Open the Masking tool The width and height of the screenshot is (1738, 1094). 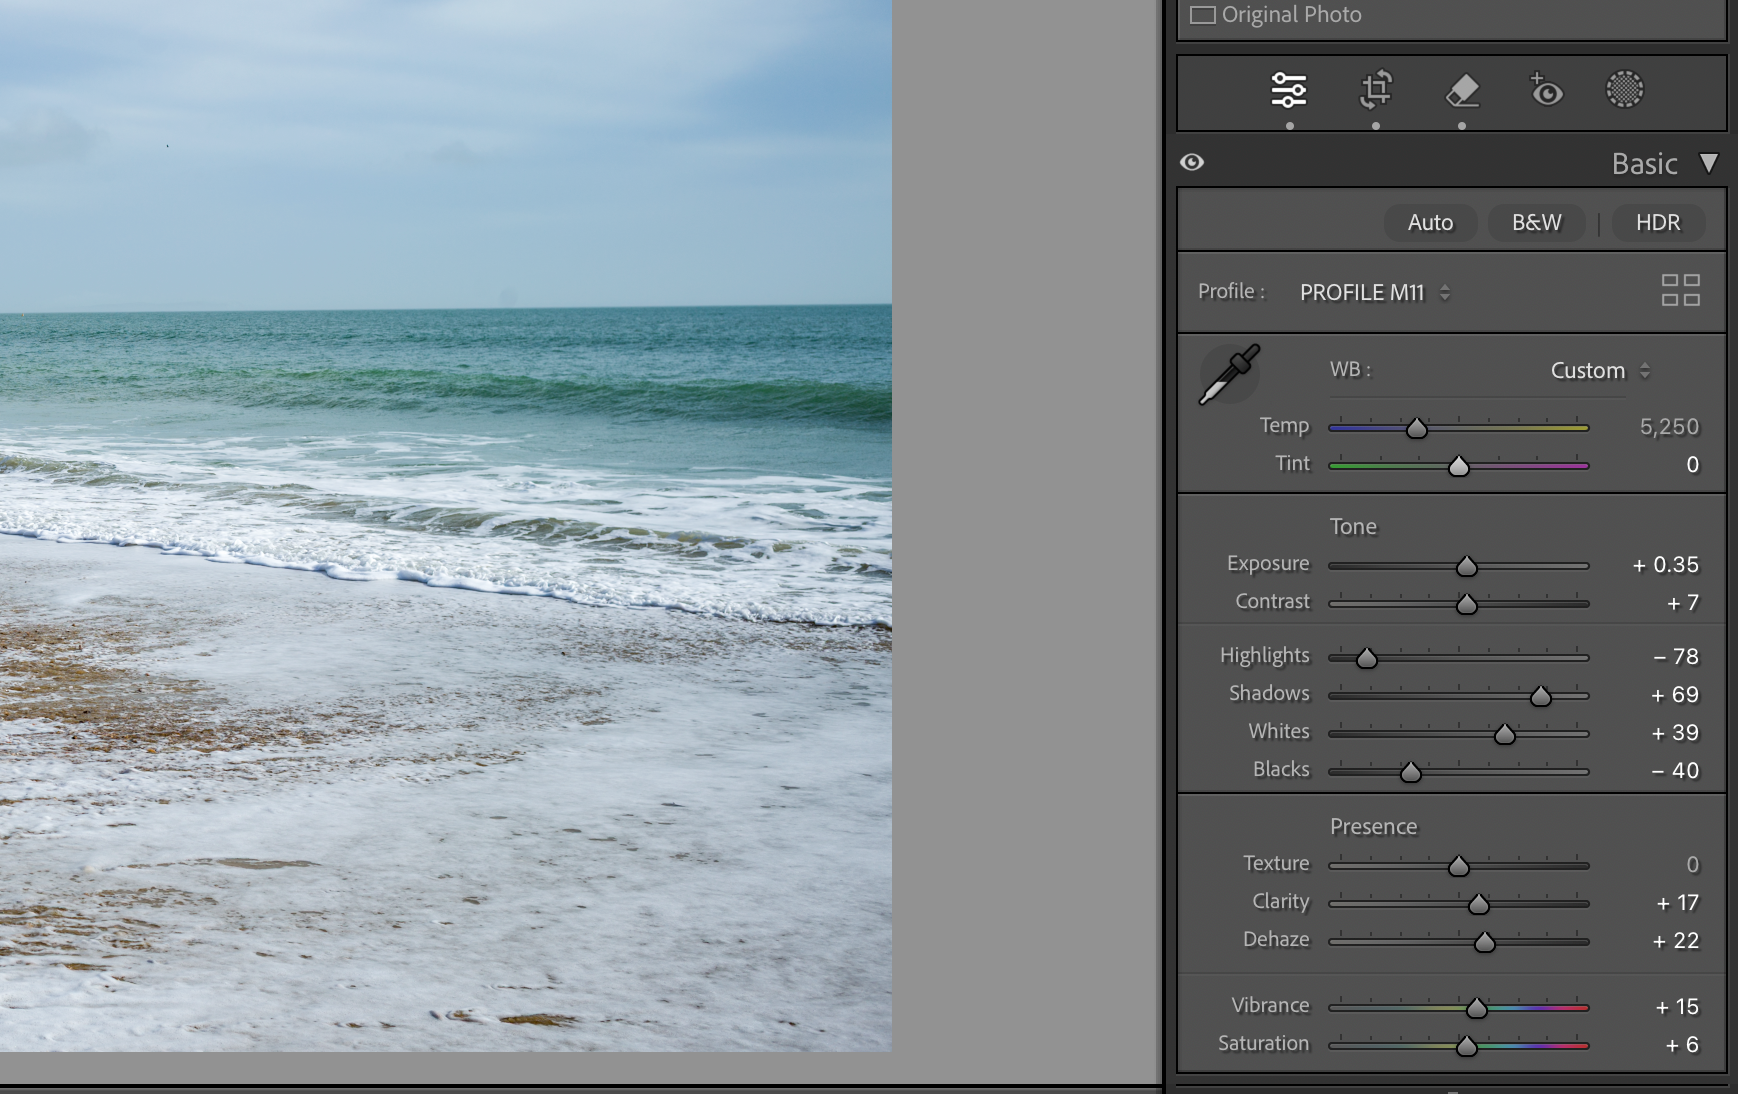coord(1624,90)
